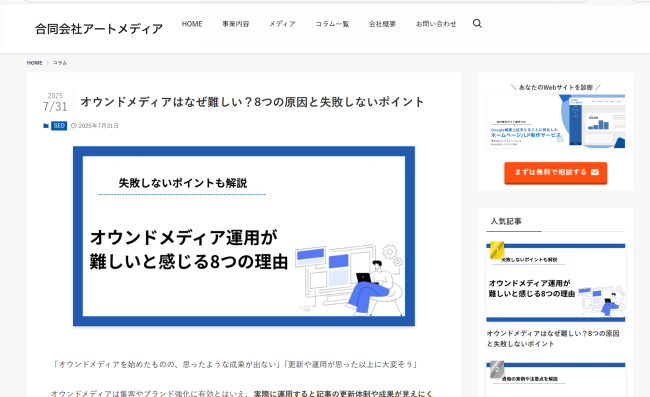Open the Web site diagnosis banner image
Image resolution: width=650 pixels, height=397 pixels.
tap(555, 121)
